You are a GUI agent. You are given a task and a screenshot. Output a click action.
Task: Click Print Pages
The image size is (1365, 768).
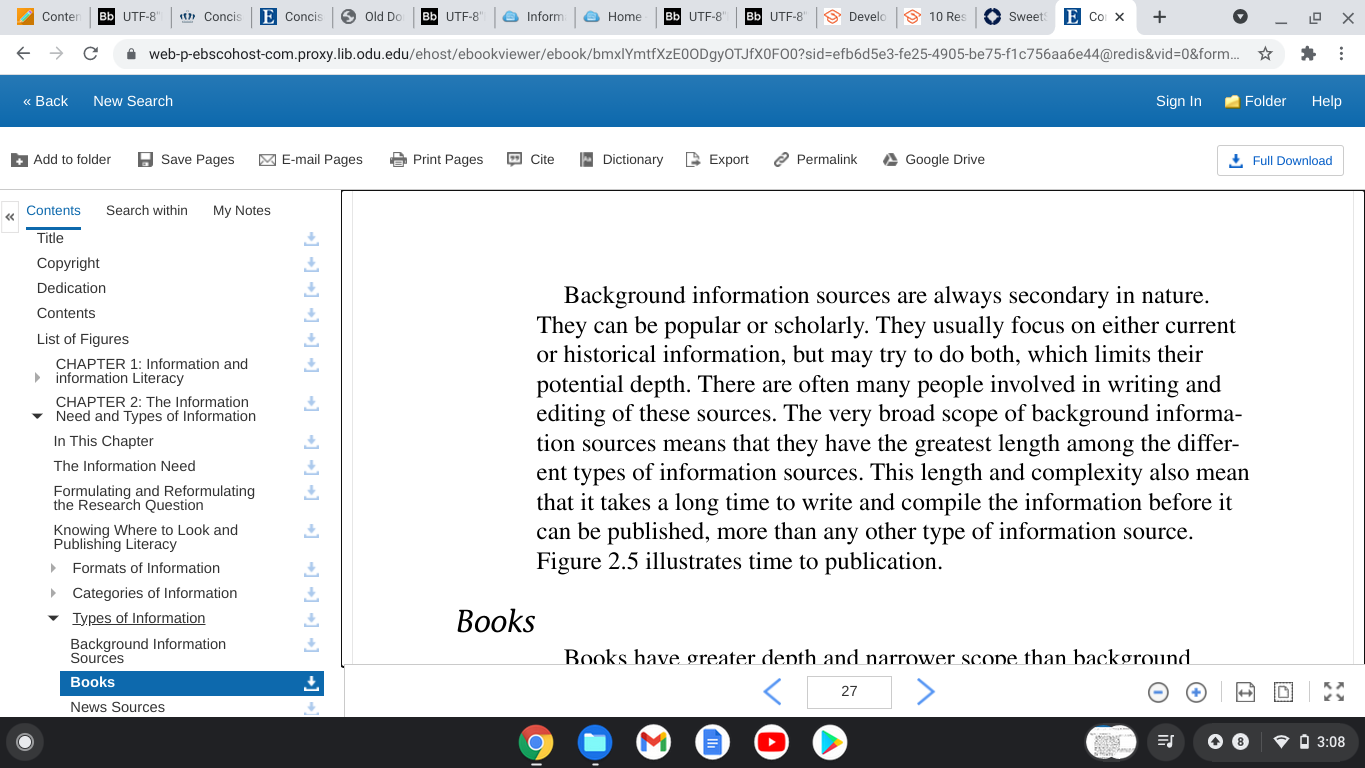click(436, 159)
